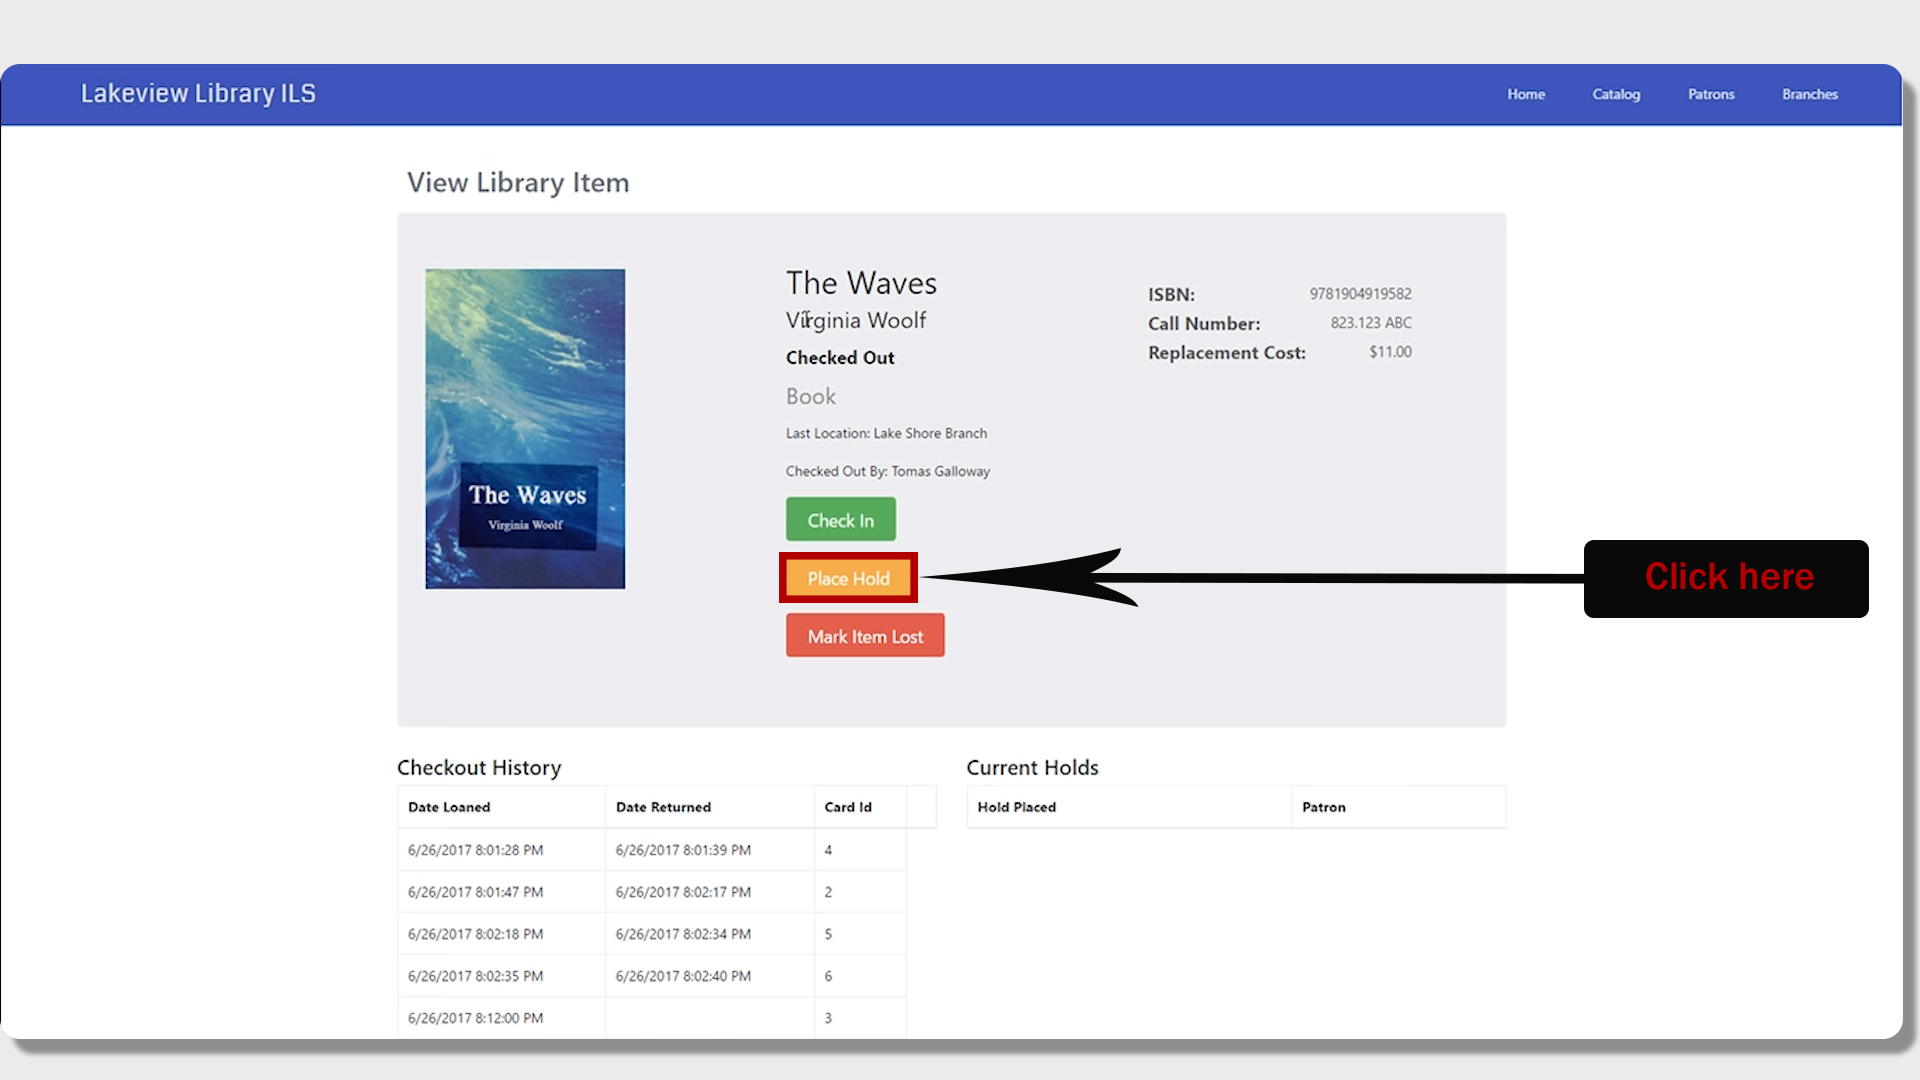Open the Home menu item
The height and width of the screenshot is (1080, 1920).
point(1526,94)
